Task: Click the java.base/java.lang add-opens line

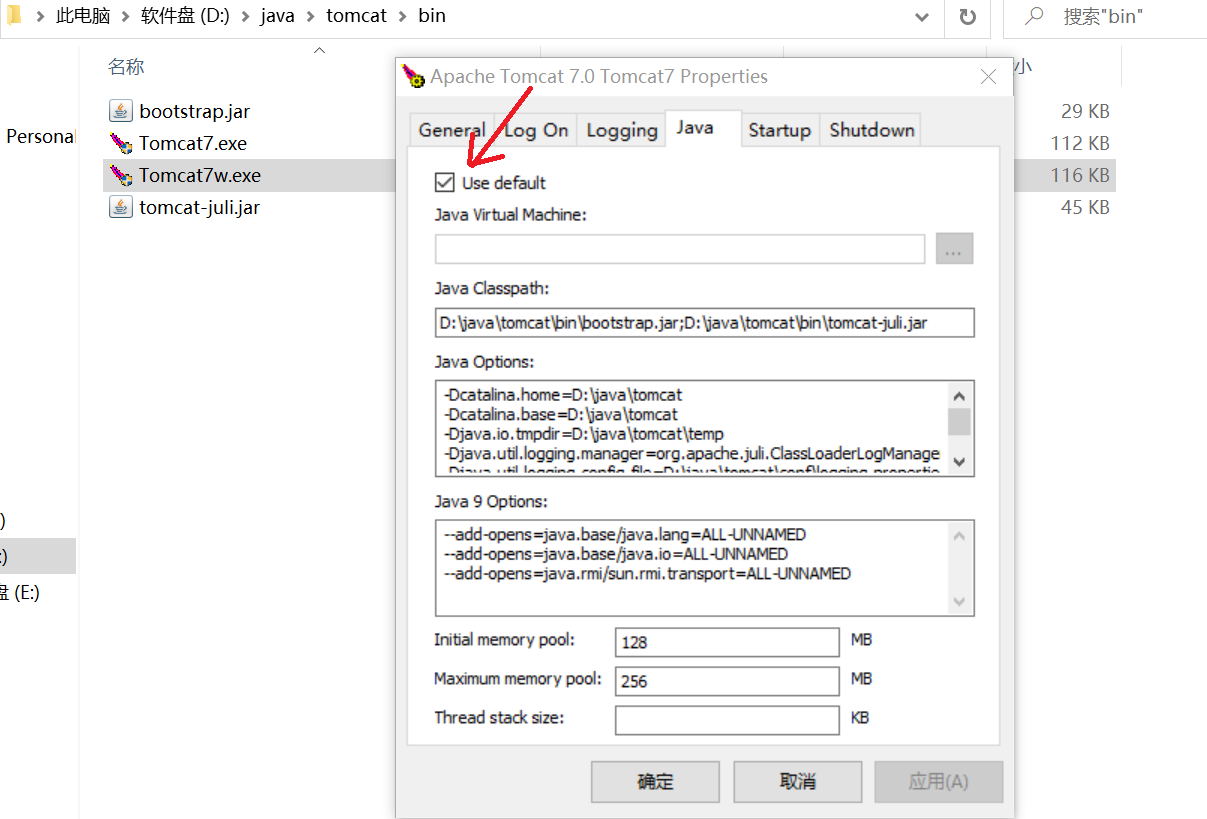Action: (x=624, y=534)
